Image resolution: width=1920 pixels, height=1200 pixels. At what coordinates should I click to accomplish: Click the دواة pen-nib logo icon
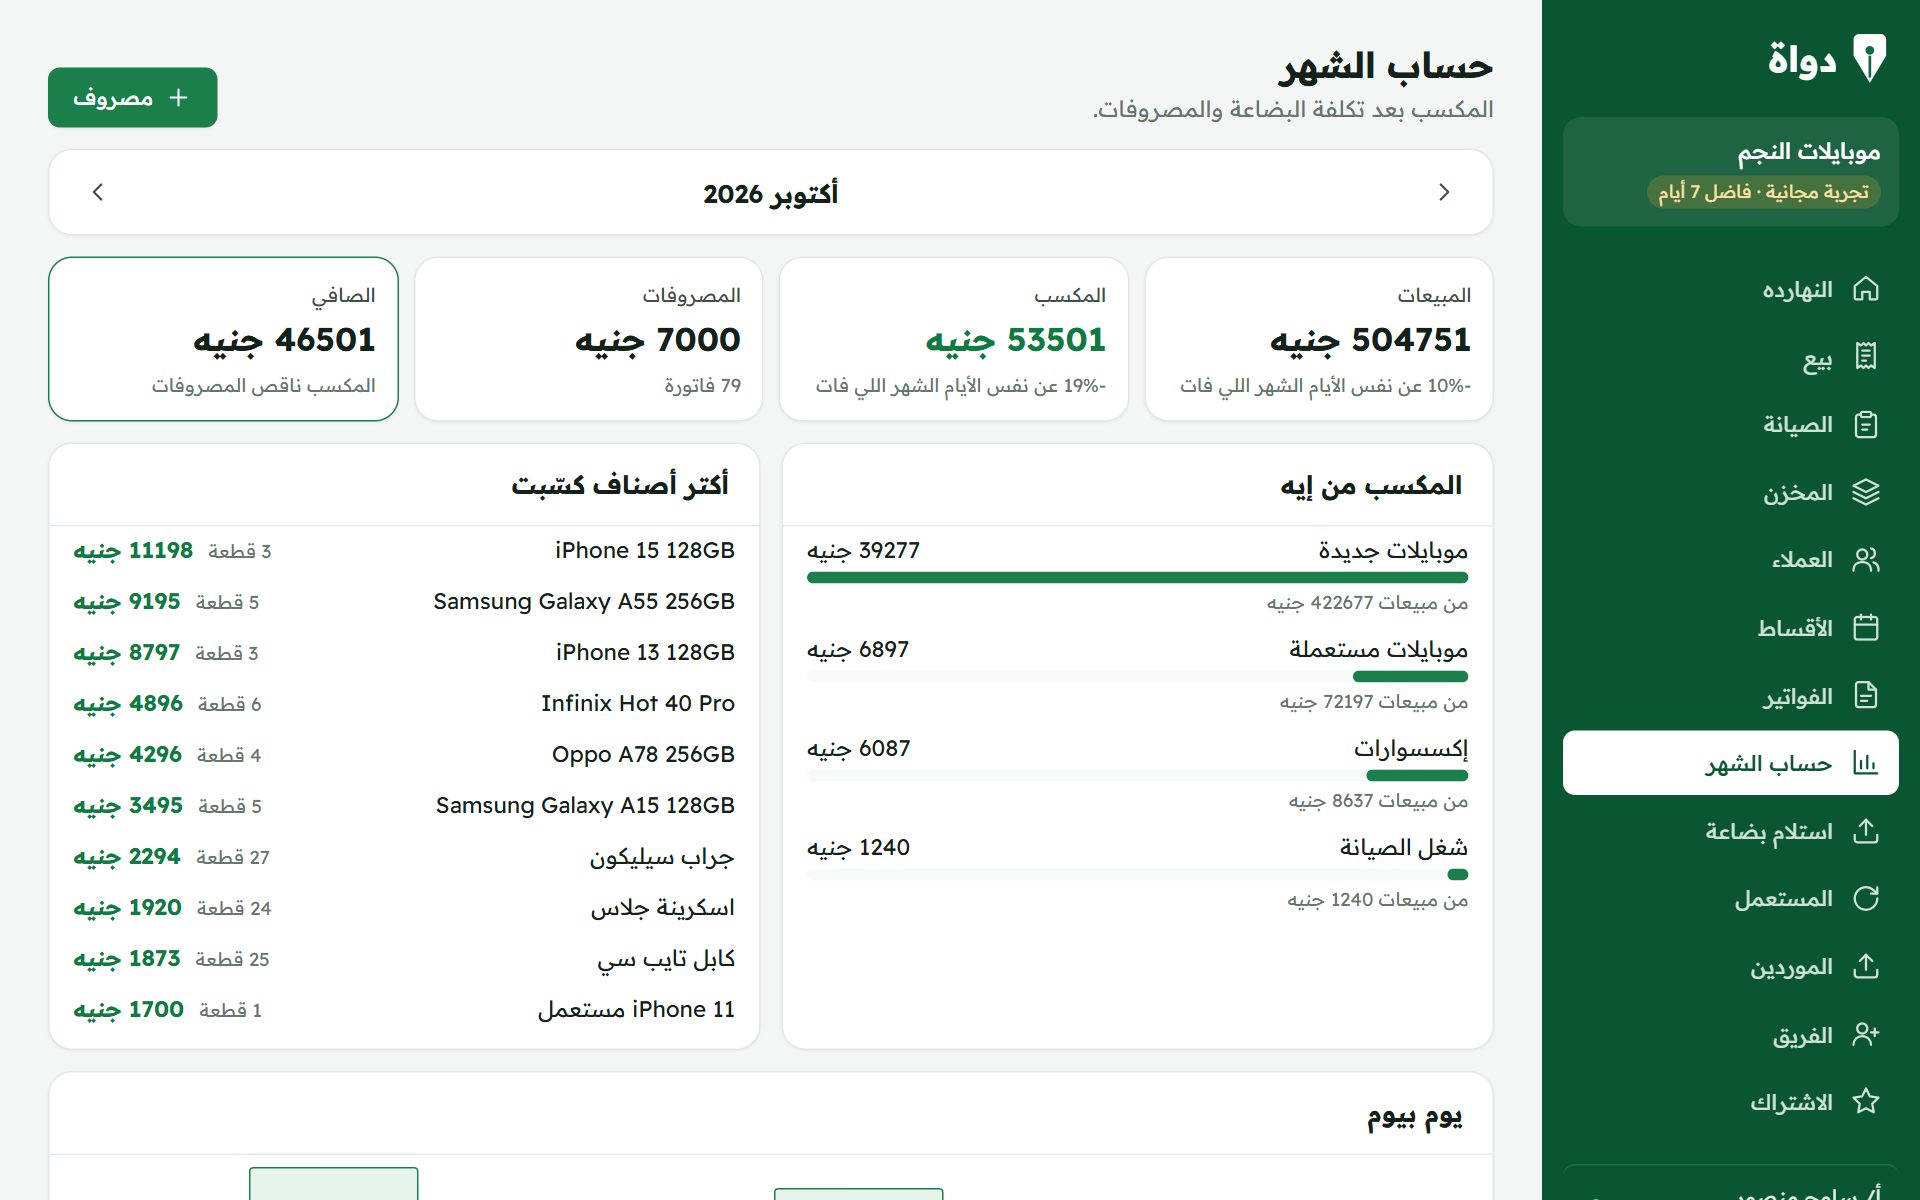click(x=1868, y=58)
